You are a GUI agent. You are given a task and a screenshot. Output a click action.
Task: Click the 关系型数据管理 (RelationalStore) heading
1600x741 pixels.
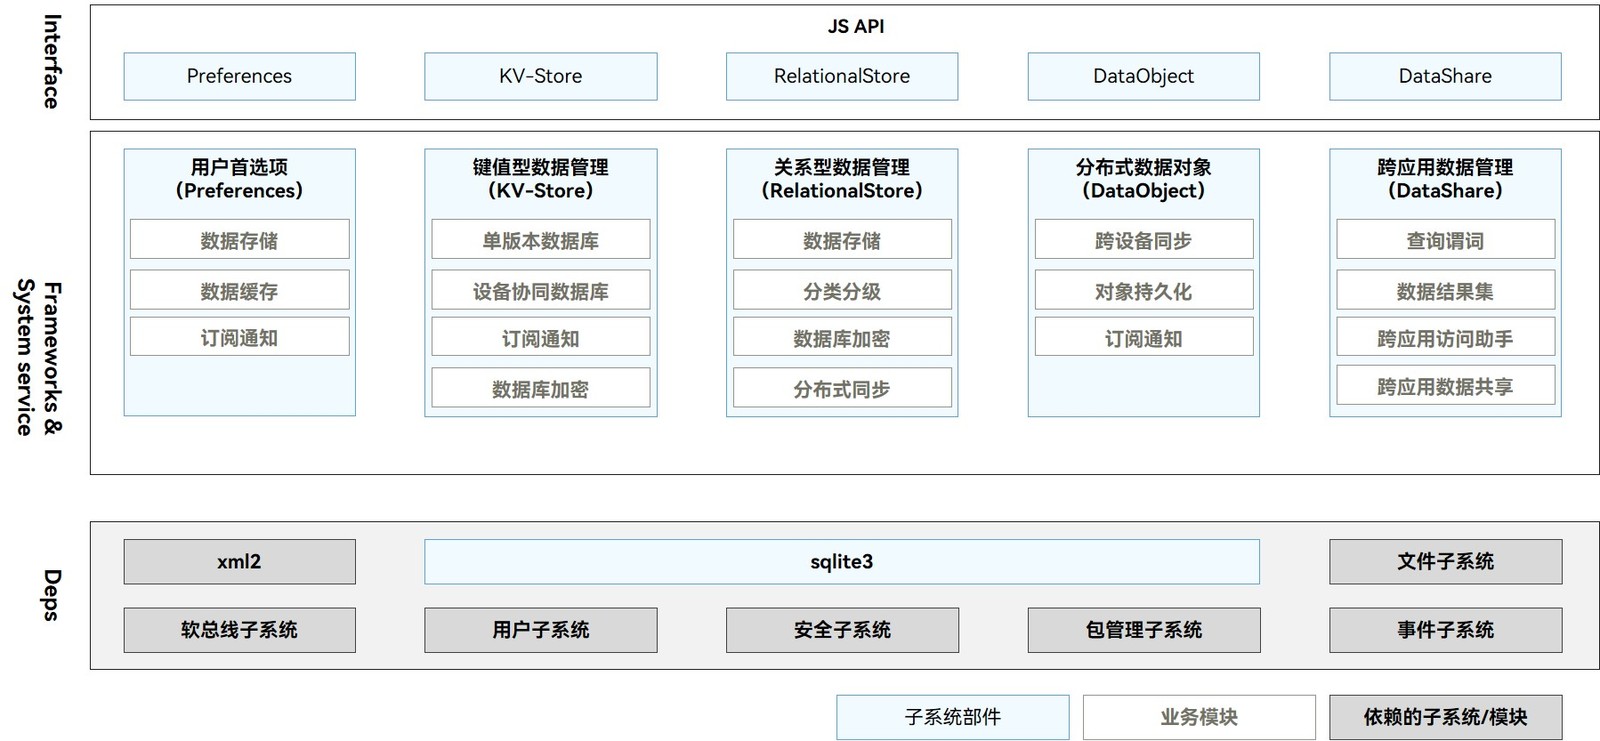click(842, 179)
